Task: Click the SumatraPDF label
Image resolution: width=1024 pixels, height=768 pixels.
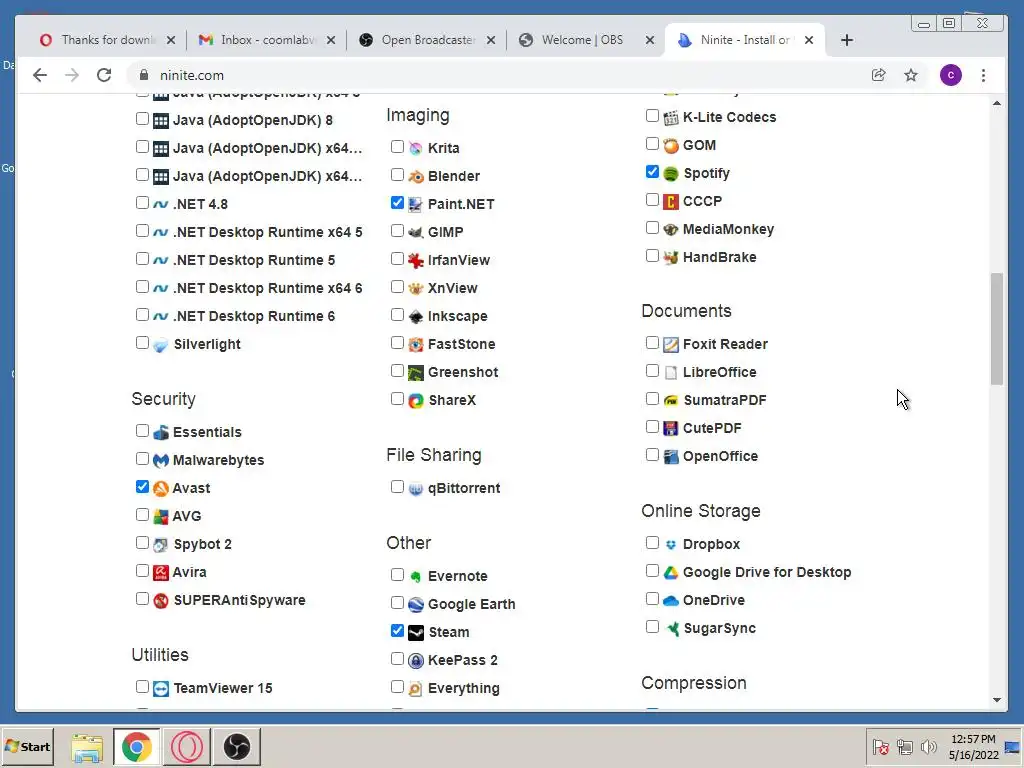Action: point(725,400)
